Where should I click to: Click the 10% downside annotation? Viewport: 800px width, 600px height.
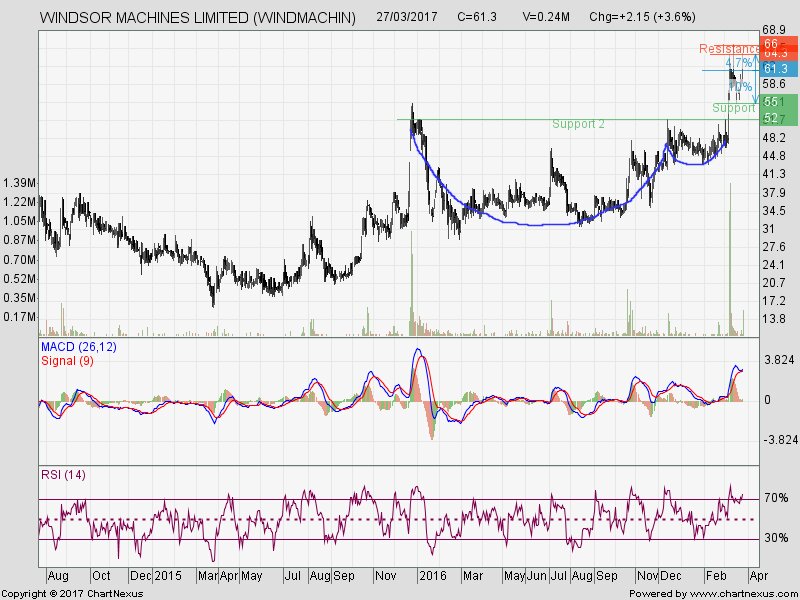tap(740, 86)
